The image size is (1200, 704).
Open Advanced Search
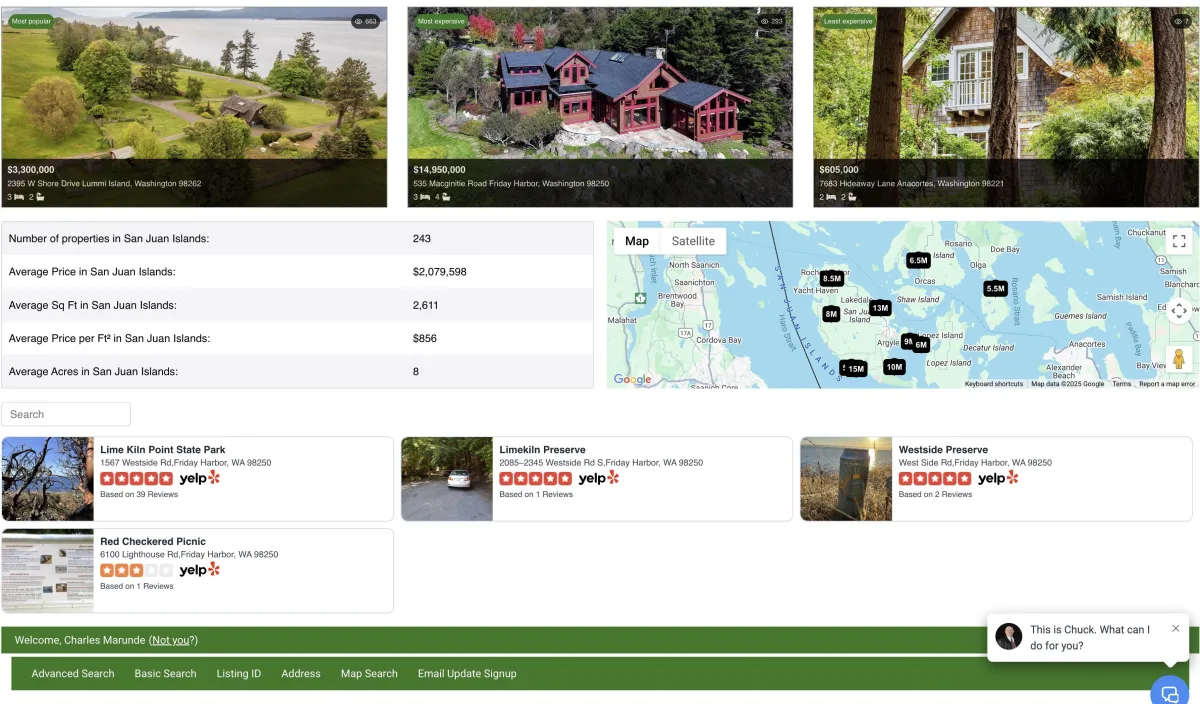click(x=73, y=674)
